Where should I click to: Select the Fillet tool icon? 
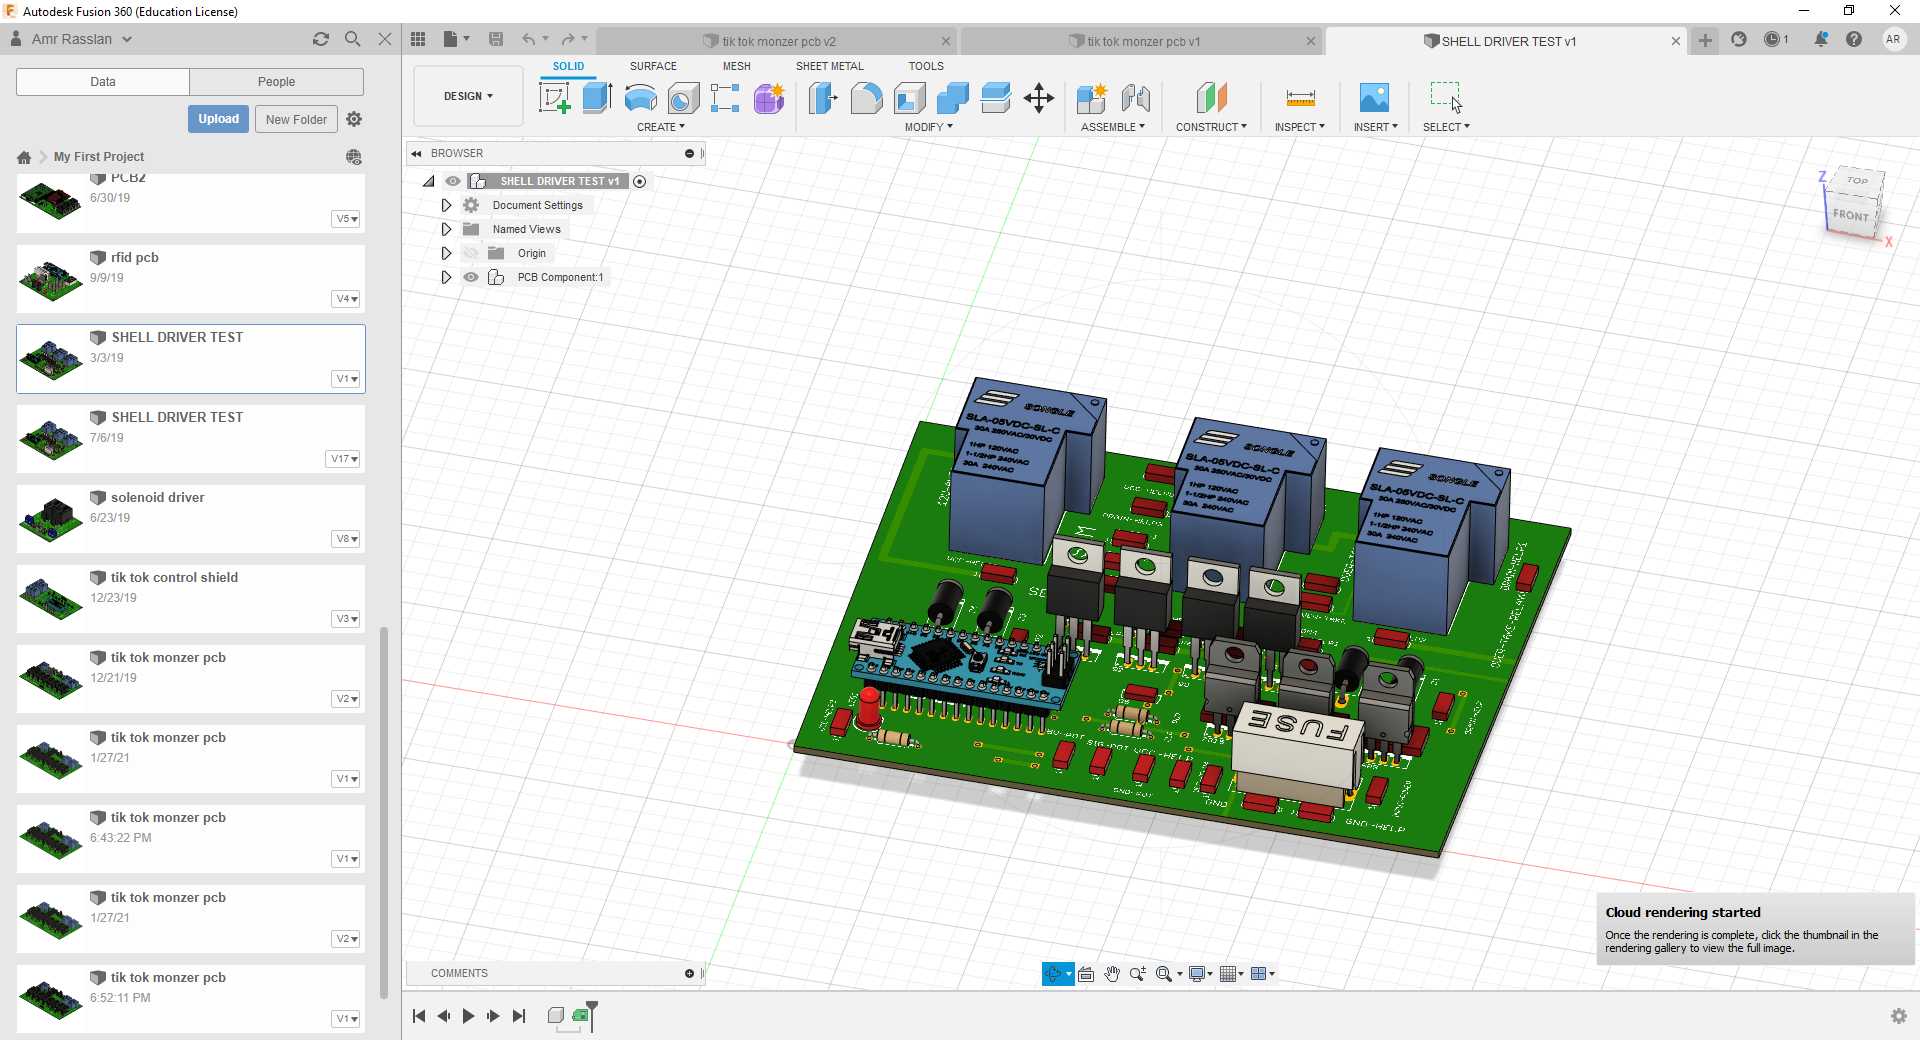(867, 98)
